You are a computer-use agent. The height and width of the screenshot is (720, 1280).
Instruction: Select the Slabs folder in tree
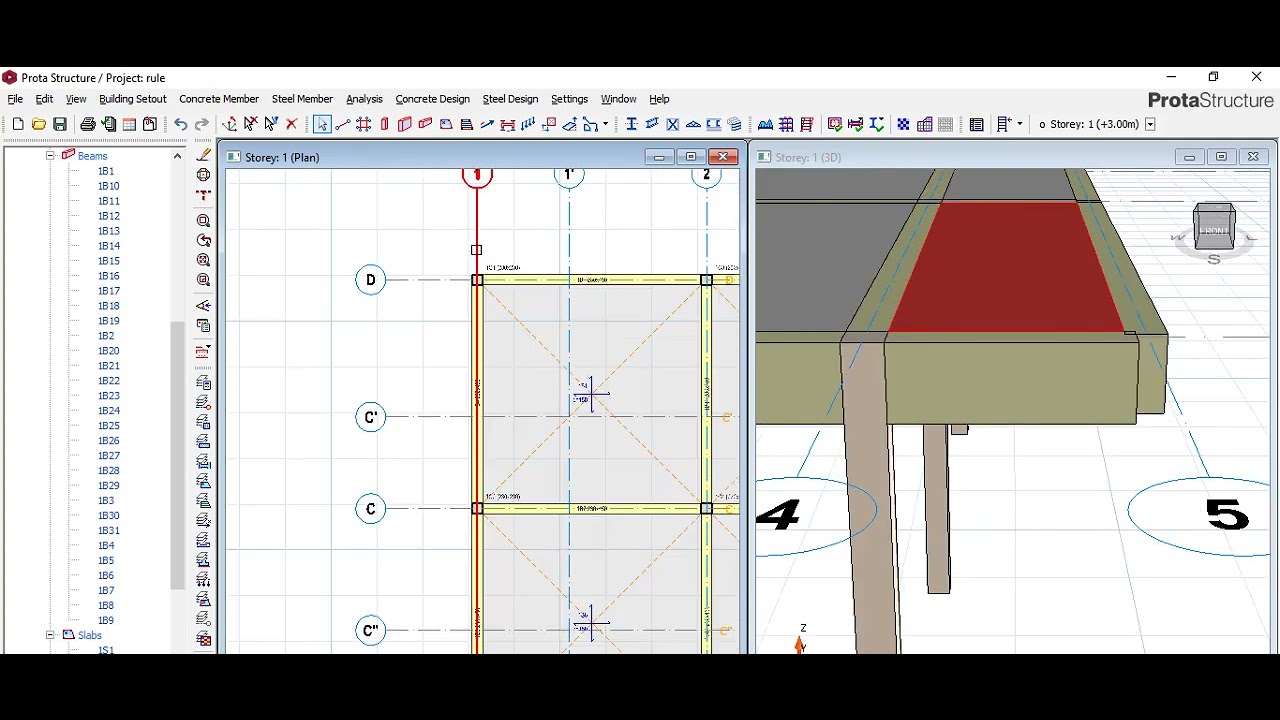tap(89, 635)
